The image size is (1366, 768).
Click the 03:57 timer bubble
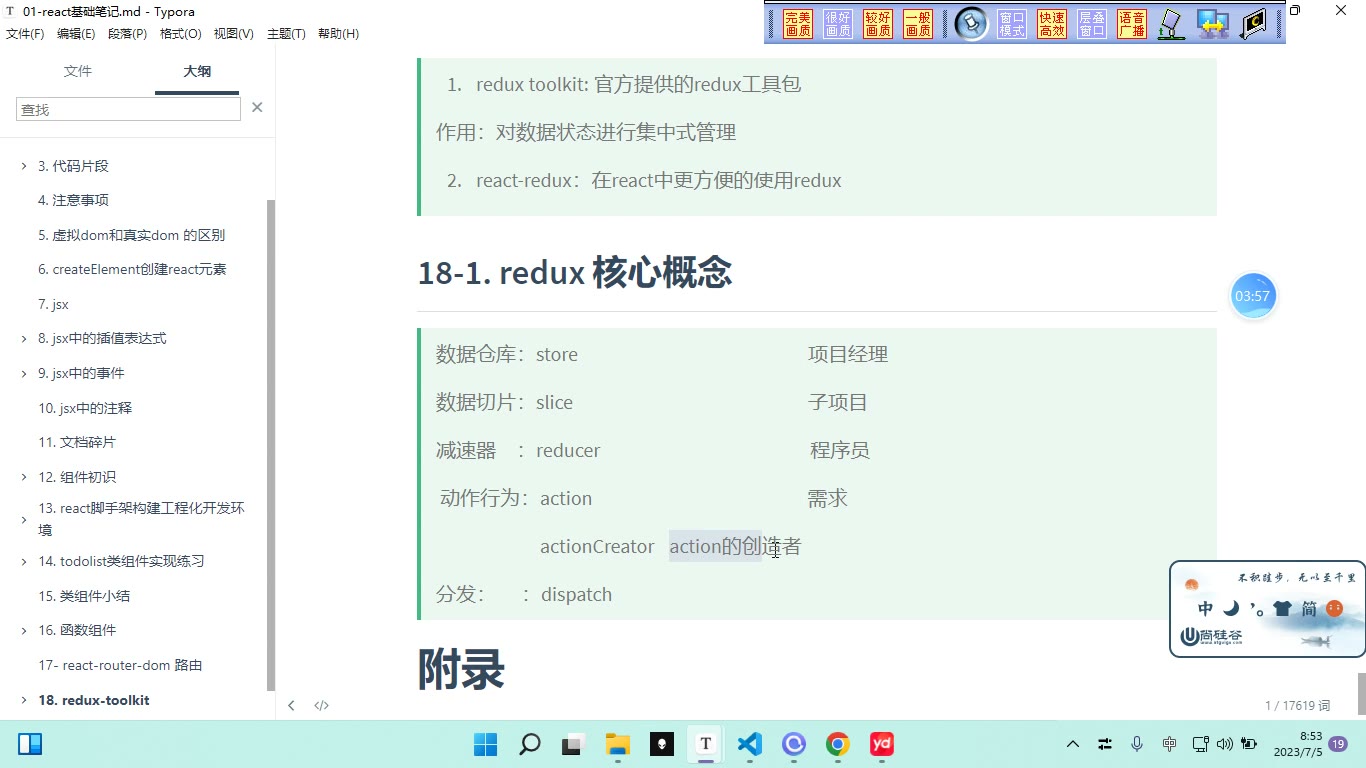pyautogui.click(x=1253, y=296)
